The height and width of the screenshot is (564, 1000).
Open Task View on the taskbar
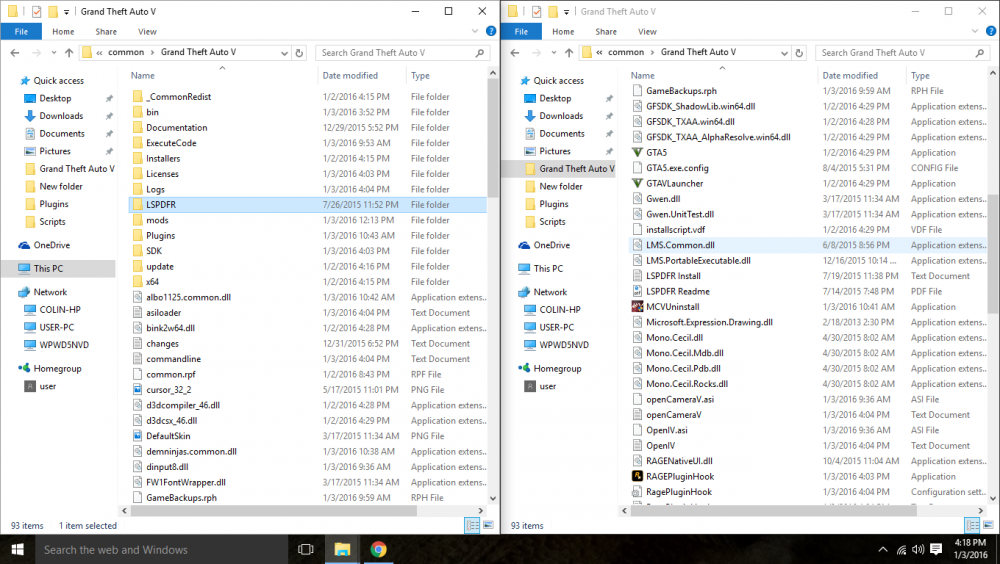tap(305, 549)
